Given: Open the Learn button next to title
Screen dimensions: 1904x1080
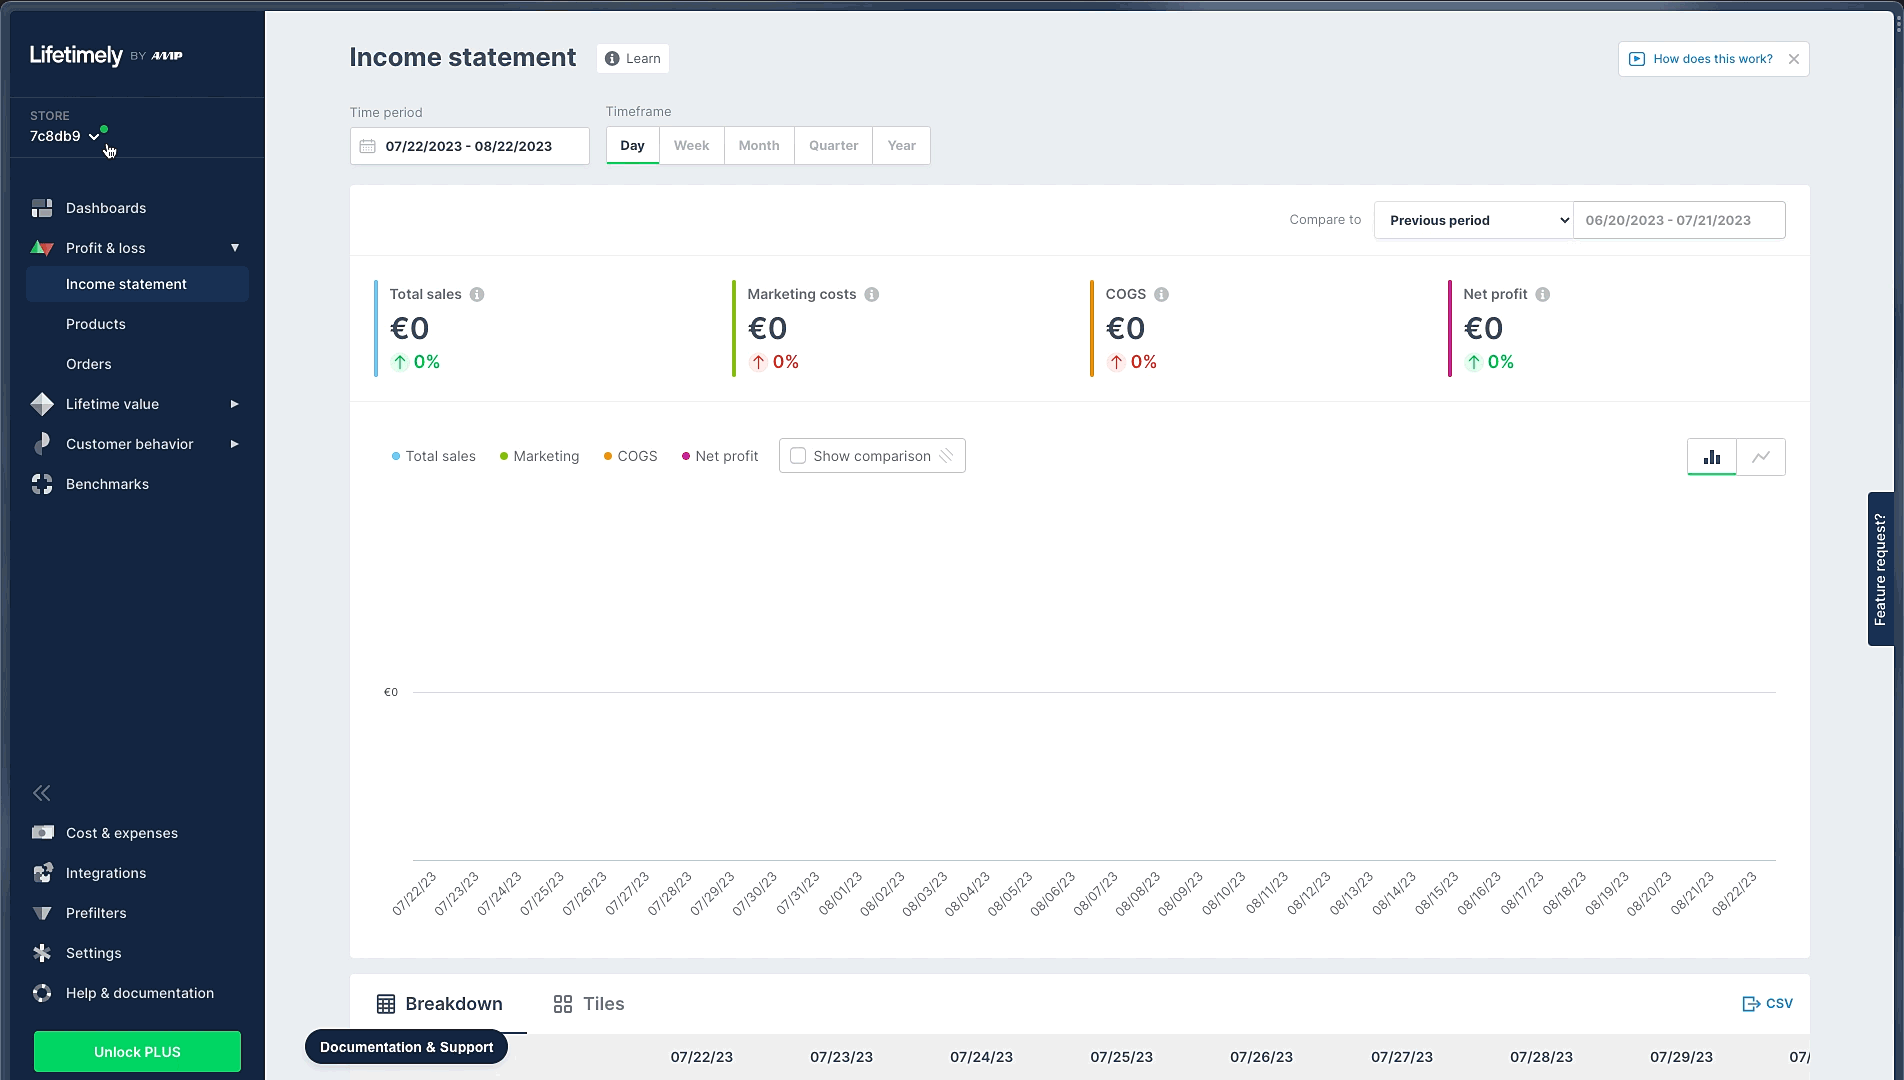Looking at the screenshot, I should click(633, 58).
